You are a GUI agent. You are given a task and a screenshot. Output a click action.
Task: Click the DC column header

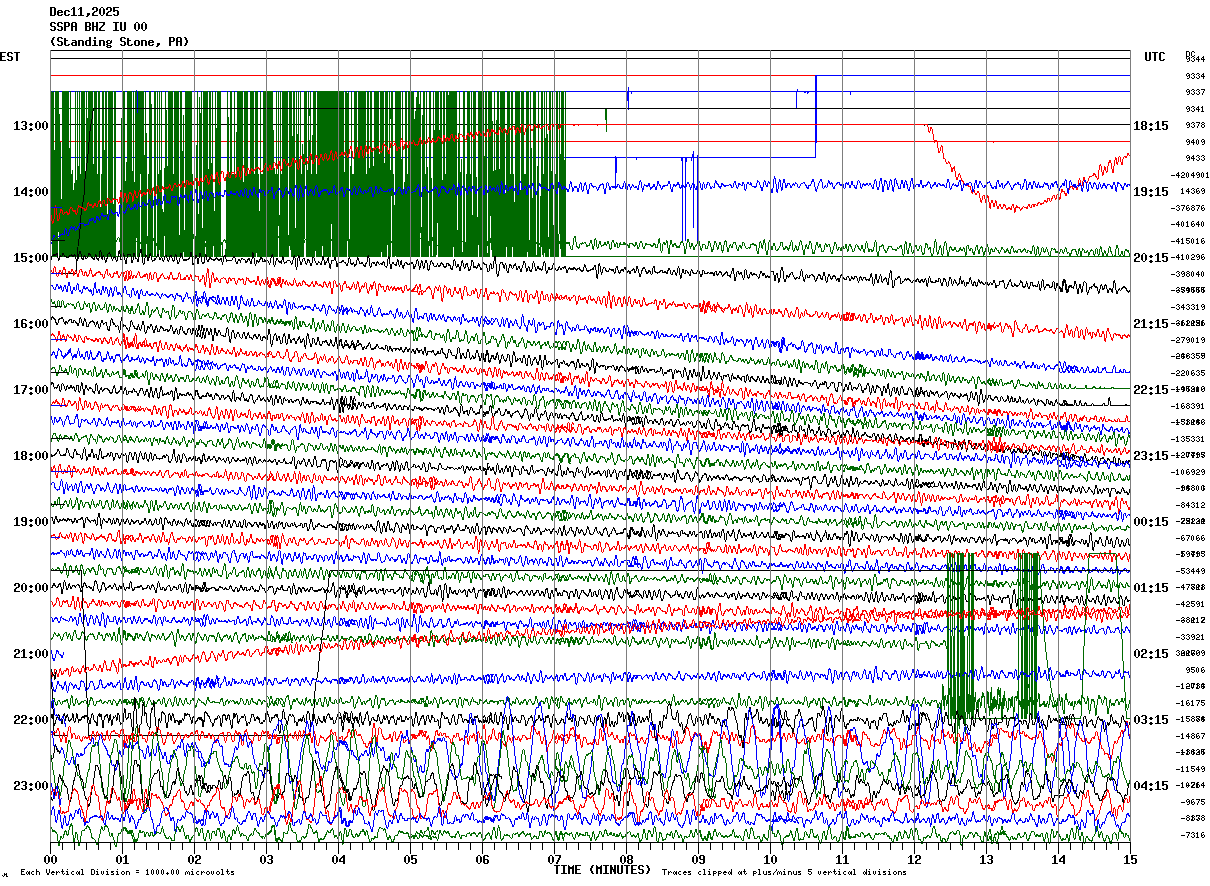click(x=1190, y=54)
